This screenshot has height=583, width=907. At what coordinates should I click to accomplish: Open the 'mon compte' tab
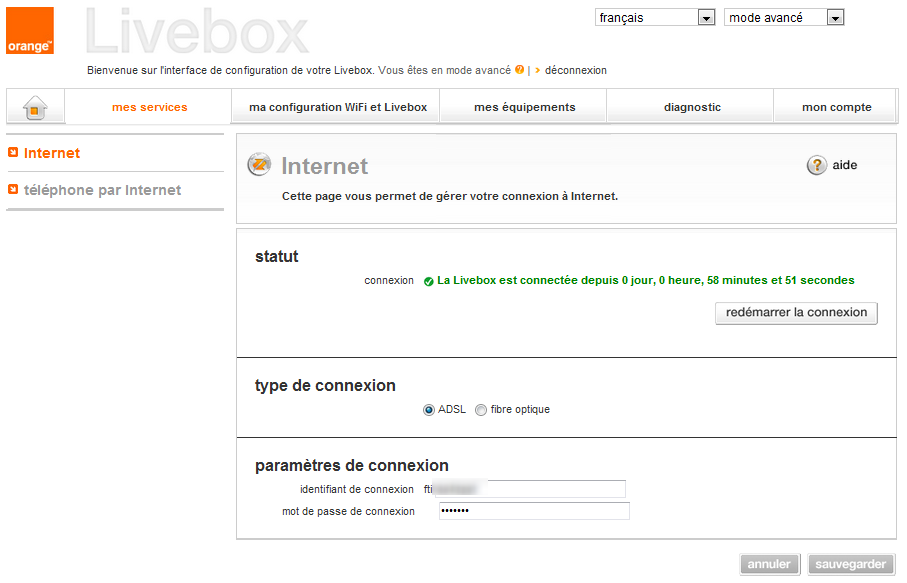(836, 107)
